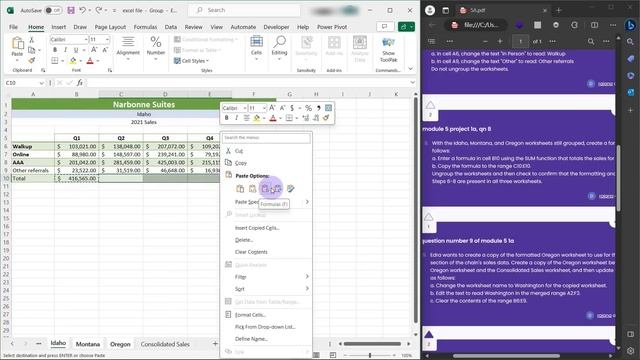
Task: Open the Name Box dropdown arrow
Action: pyautogui.click(x=41, y=83)
